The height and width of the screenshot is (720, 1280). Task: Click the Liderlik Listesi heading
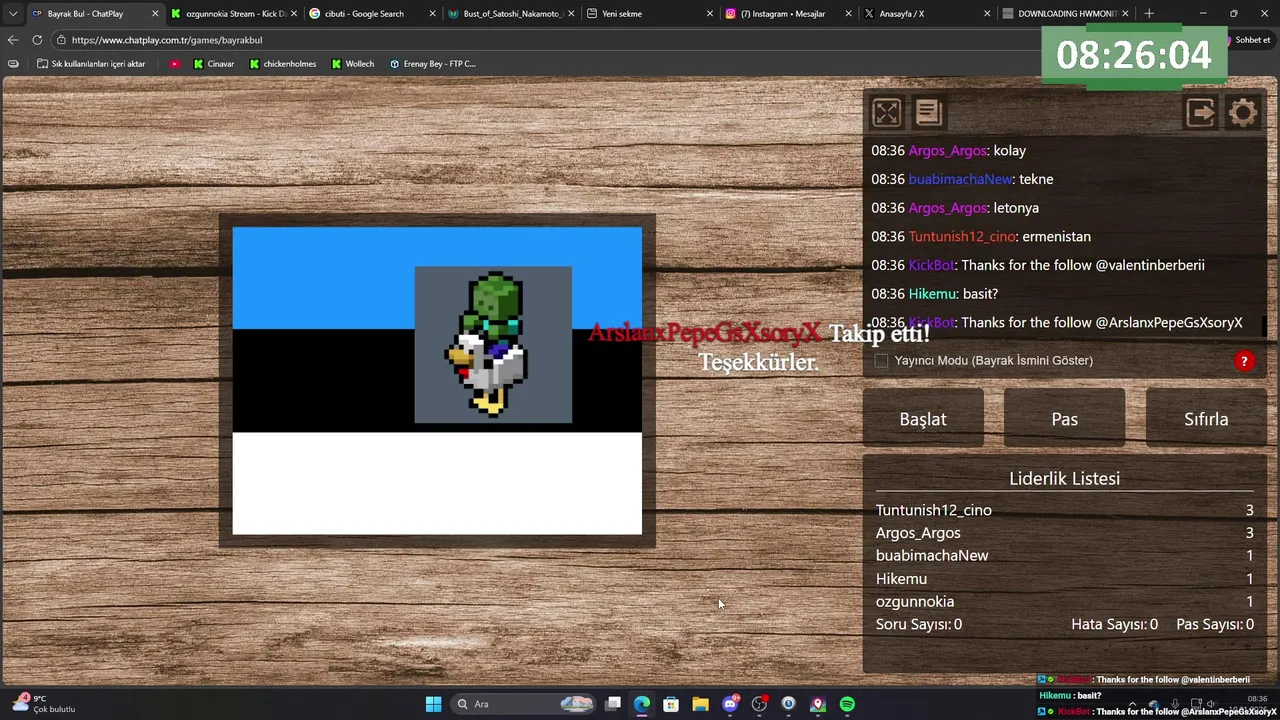1064,478
